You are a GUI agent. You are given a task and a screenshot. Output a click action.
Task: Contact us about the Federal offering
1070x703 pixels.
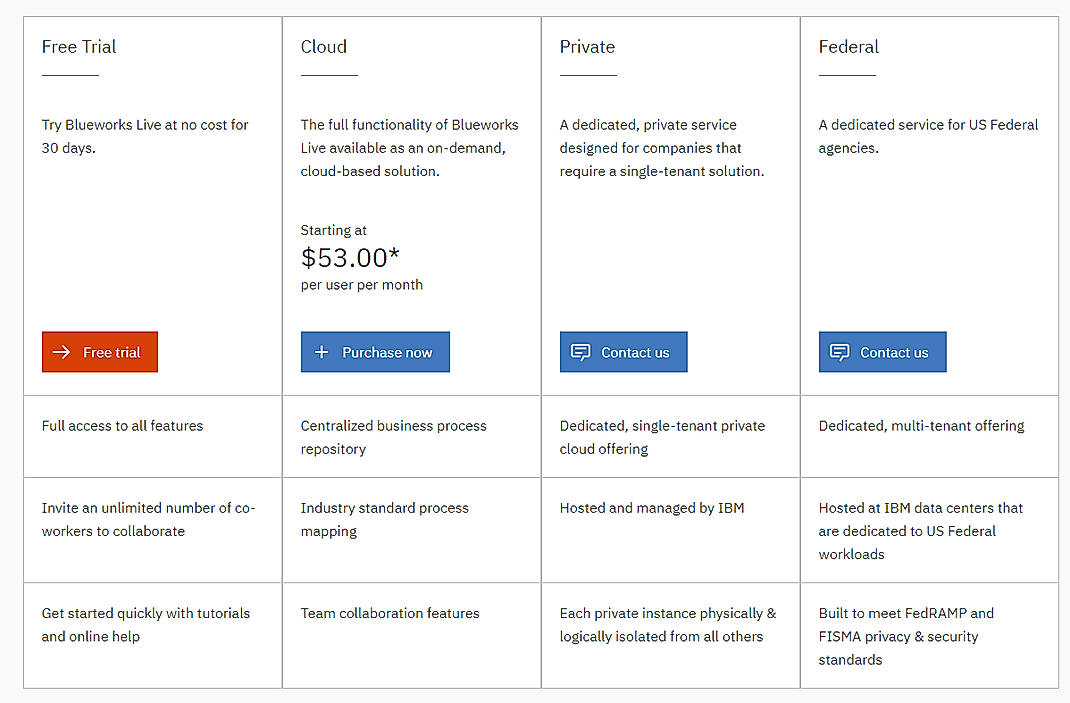(882, 352)
